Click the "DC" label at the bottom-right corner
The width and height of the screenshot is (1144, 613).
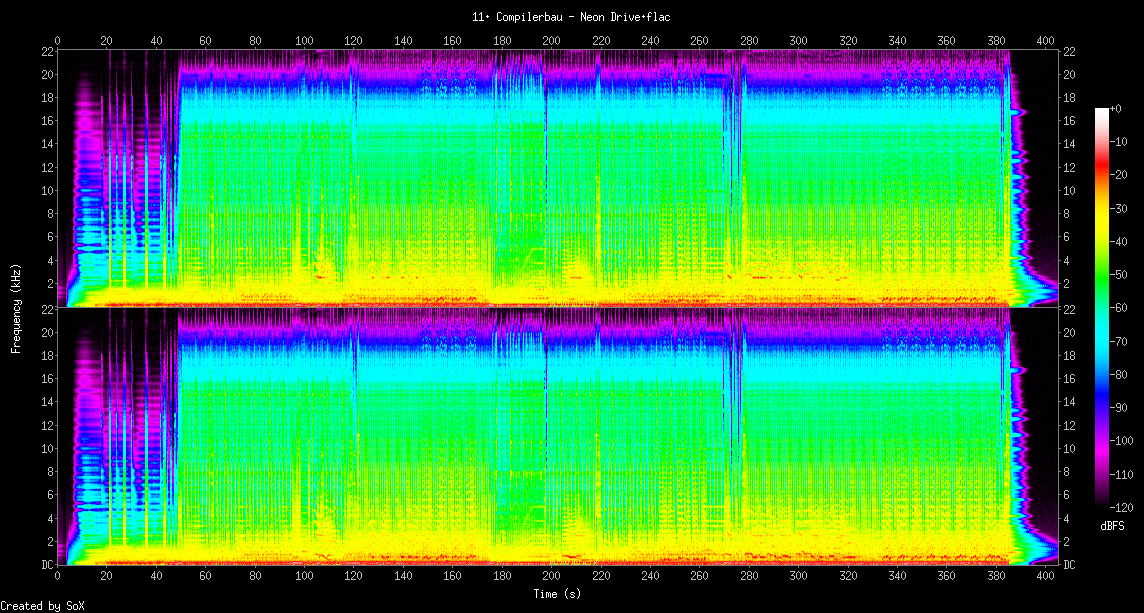click(x=1068, y=565)
